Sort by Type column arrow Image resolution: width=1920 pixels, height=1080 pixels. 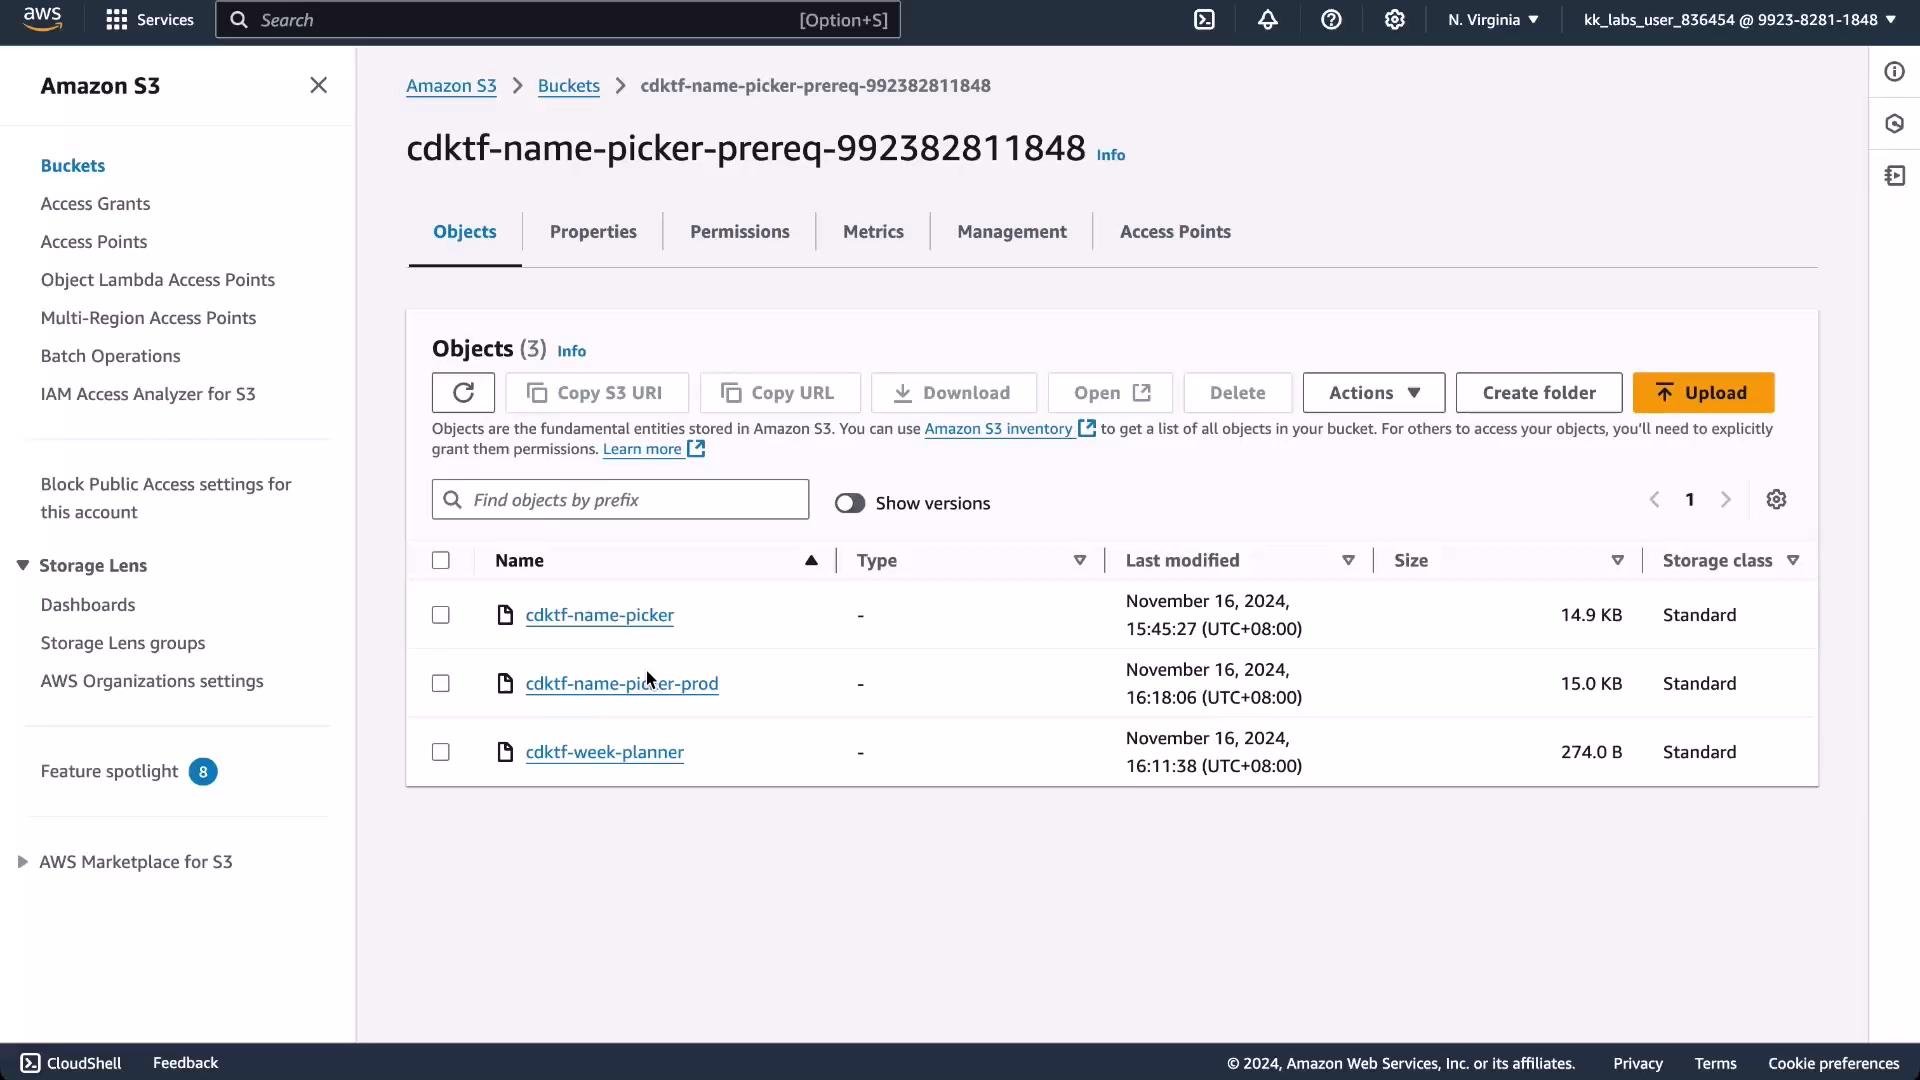pyautogui.click(x=1080, y=561)
